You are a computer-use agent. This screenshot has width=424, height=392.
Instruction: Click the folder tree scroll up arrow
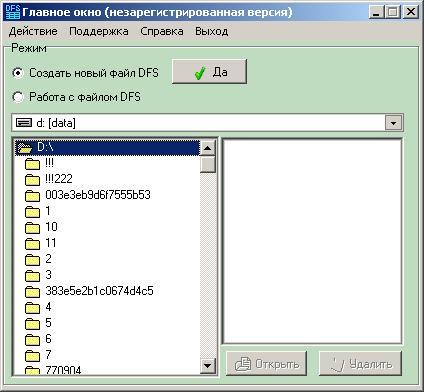tap(208, 148)
